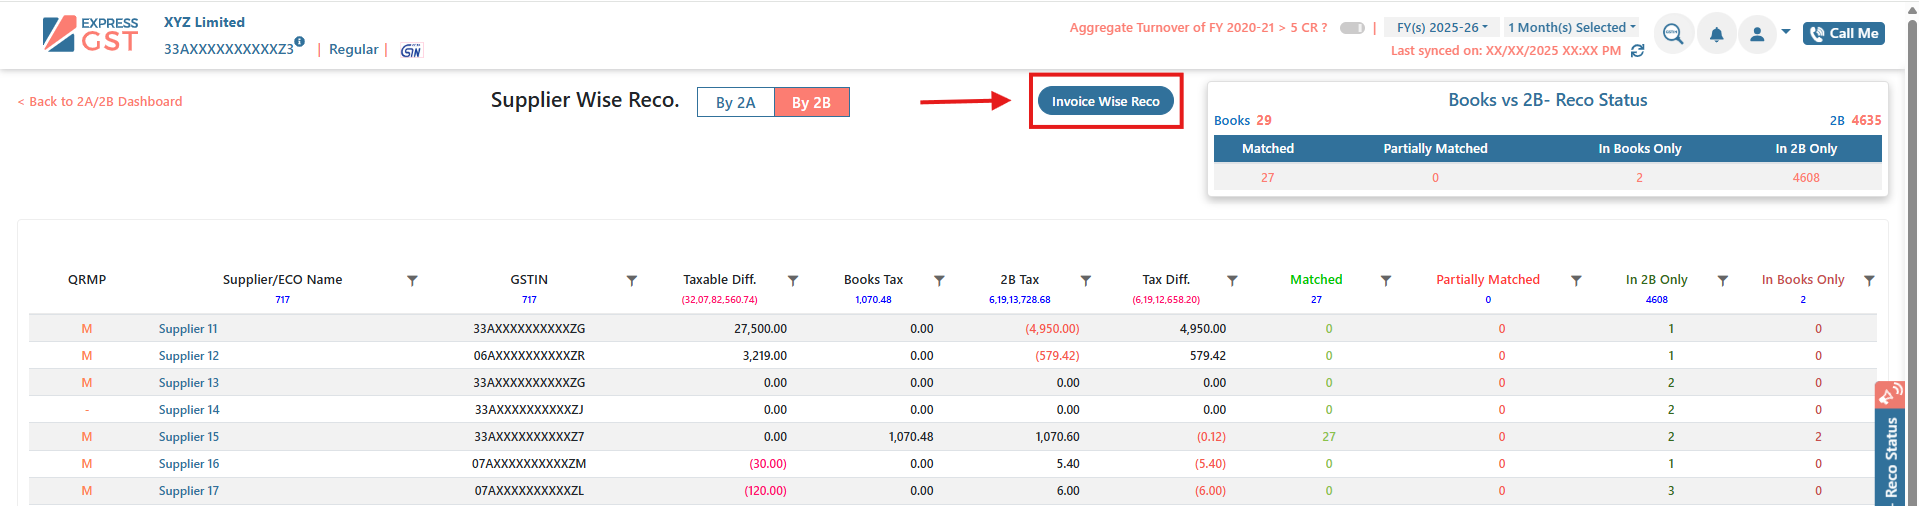1919x506 pixels.
Task: Go back to 2A/2B Dashboard
Action: [x=100, y=102]
